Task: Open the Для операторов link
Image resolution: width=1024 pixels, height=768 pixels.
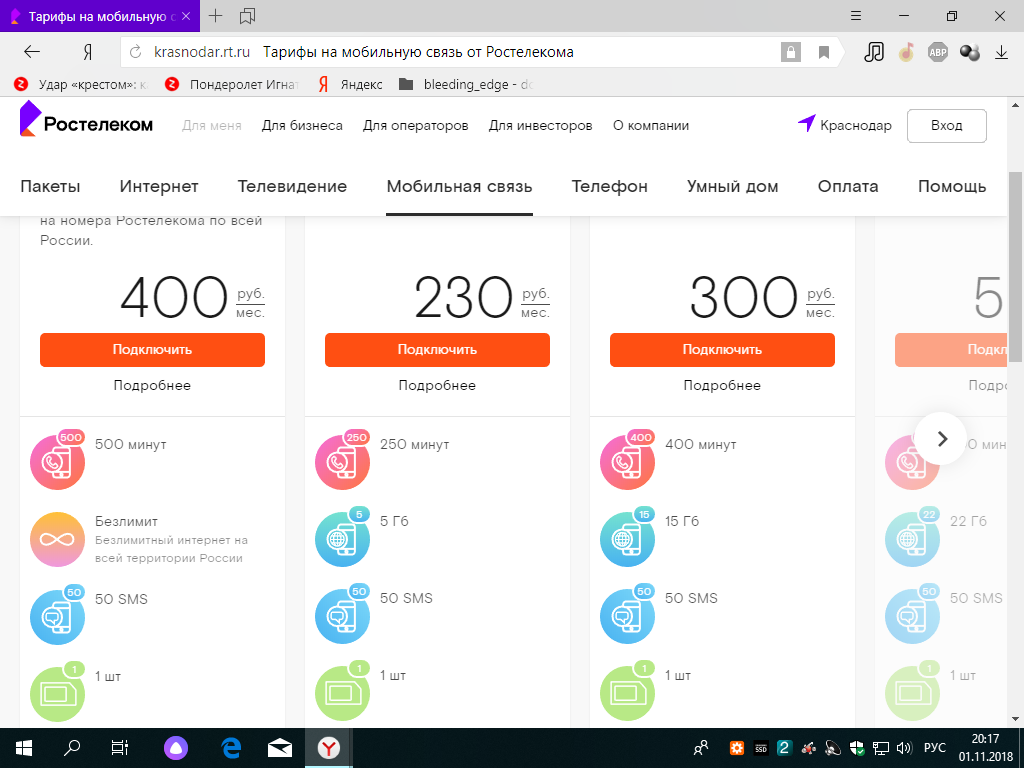Action: pos(415,125)
